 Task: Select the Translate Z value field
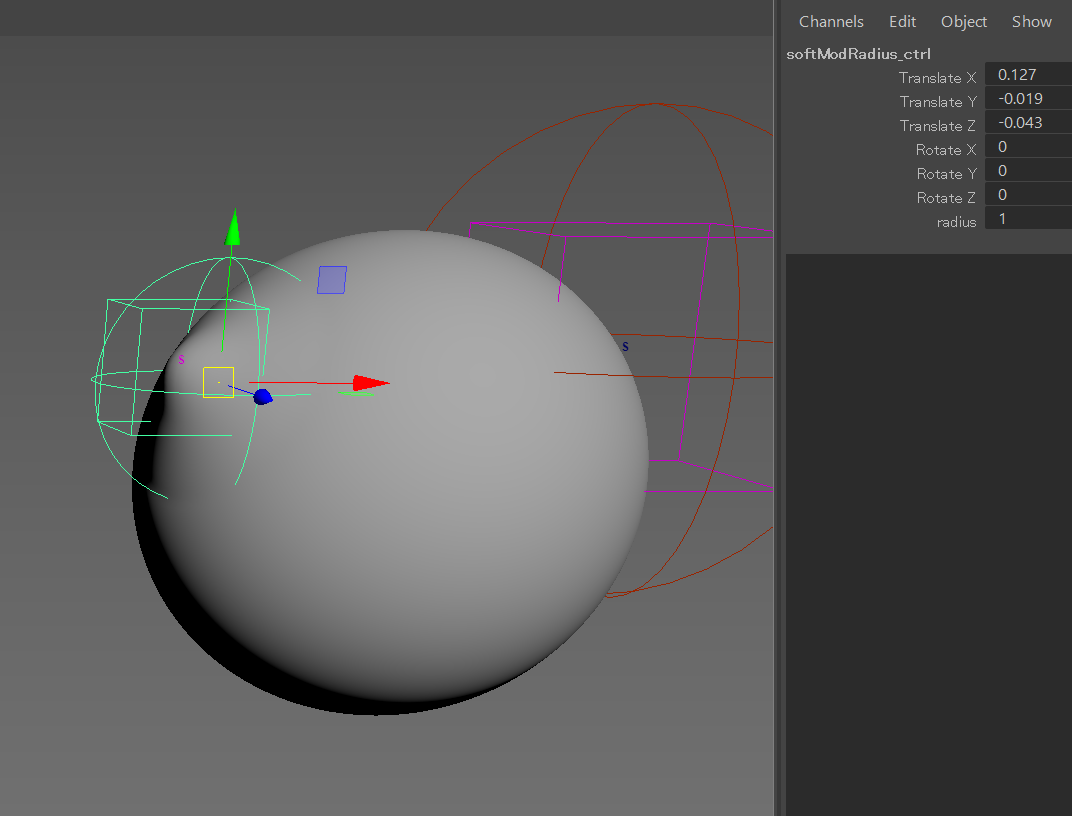(x=1028, y=122)
